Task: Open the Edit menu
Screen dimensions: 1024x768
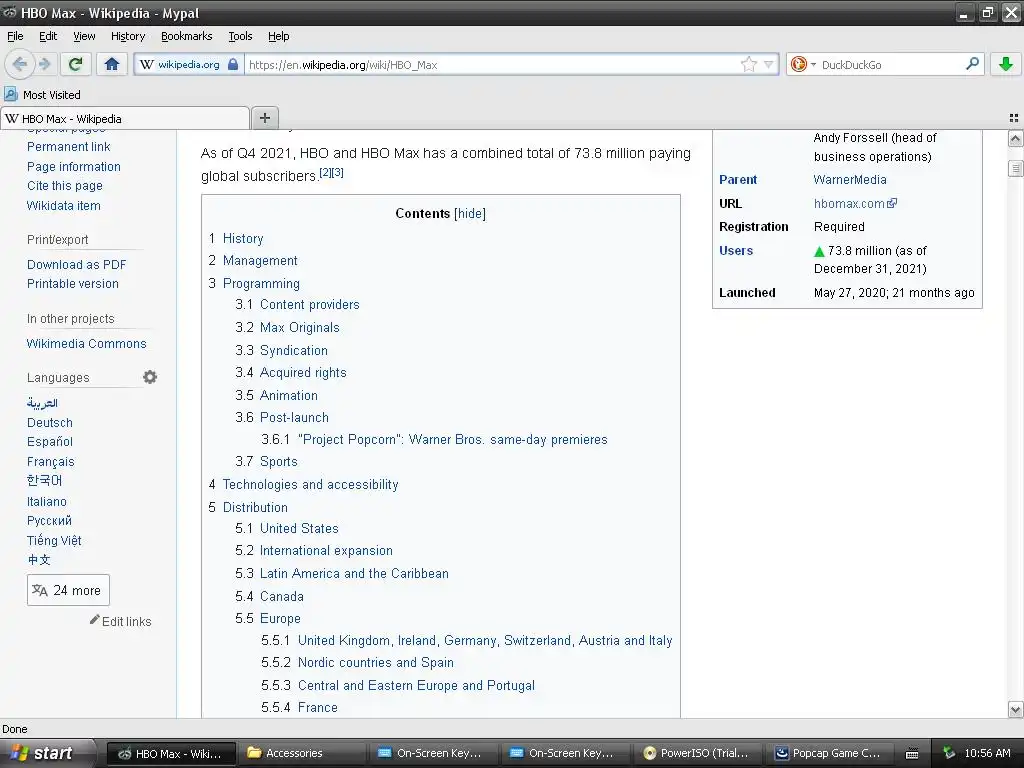Action: coord(48,36)
